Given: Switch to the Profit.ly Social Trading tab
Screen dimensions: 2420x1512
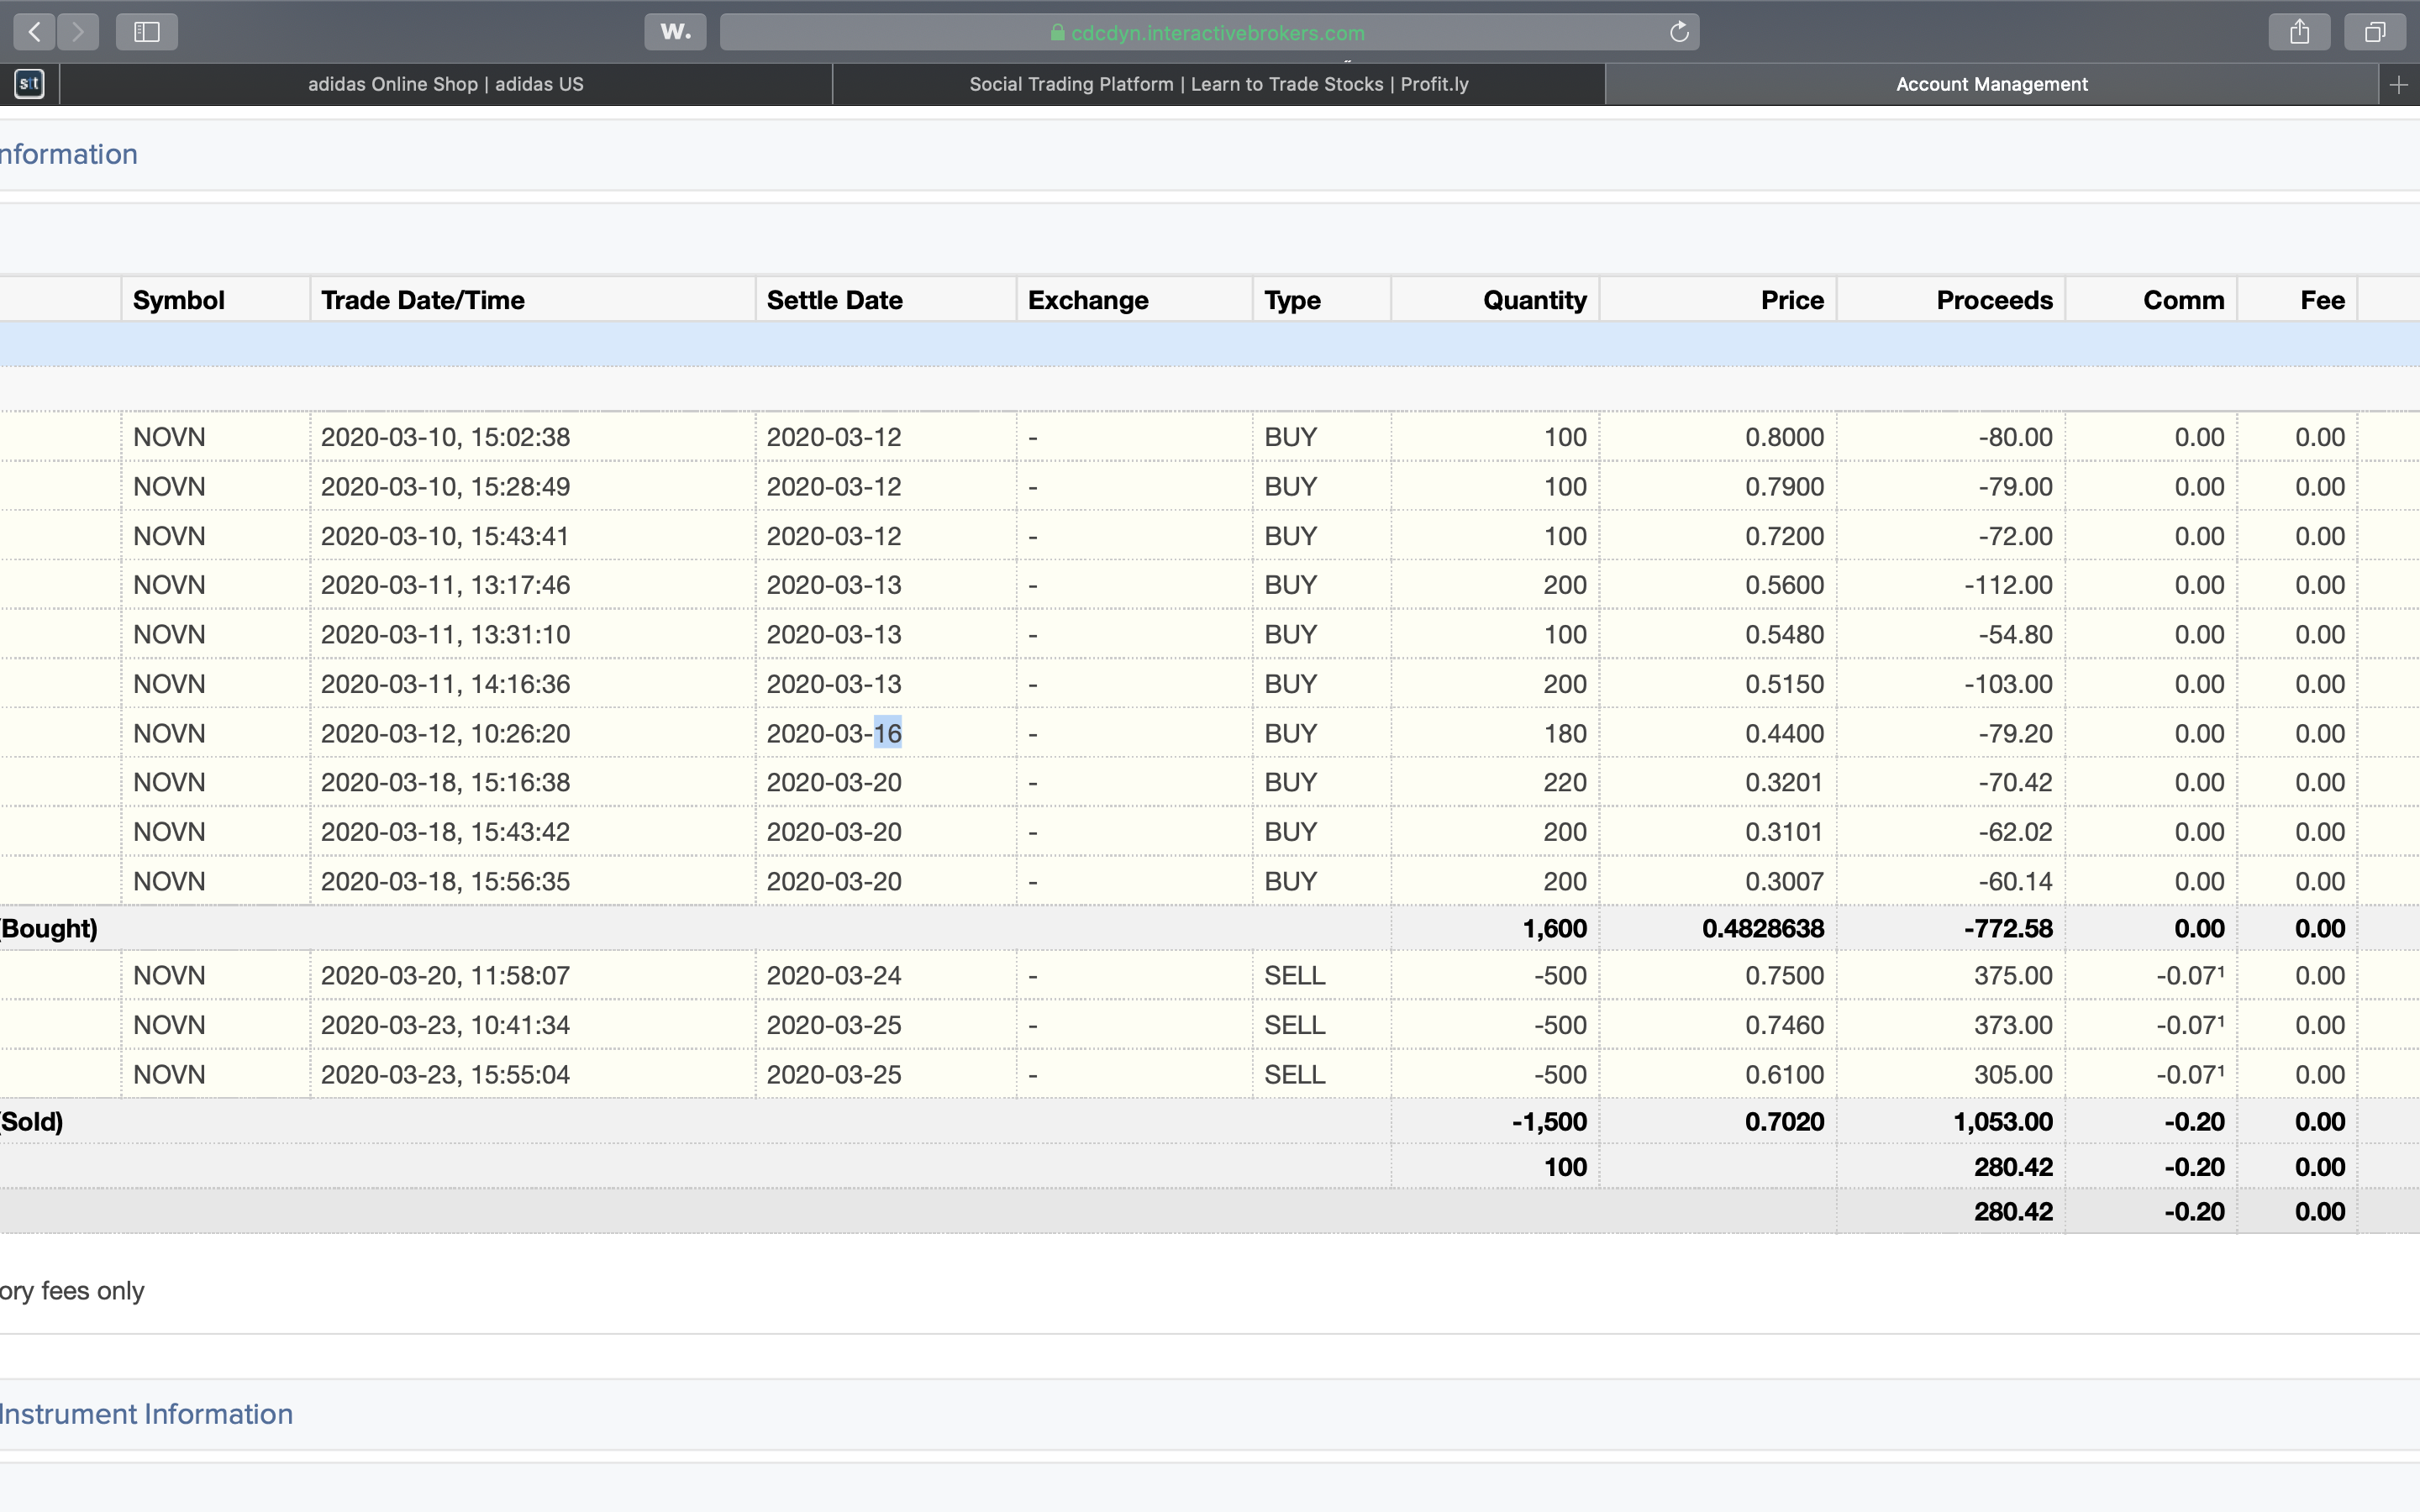Looking at the screenshot, I should (1218, 85).
